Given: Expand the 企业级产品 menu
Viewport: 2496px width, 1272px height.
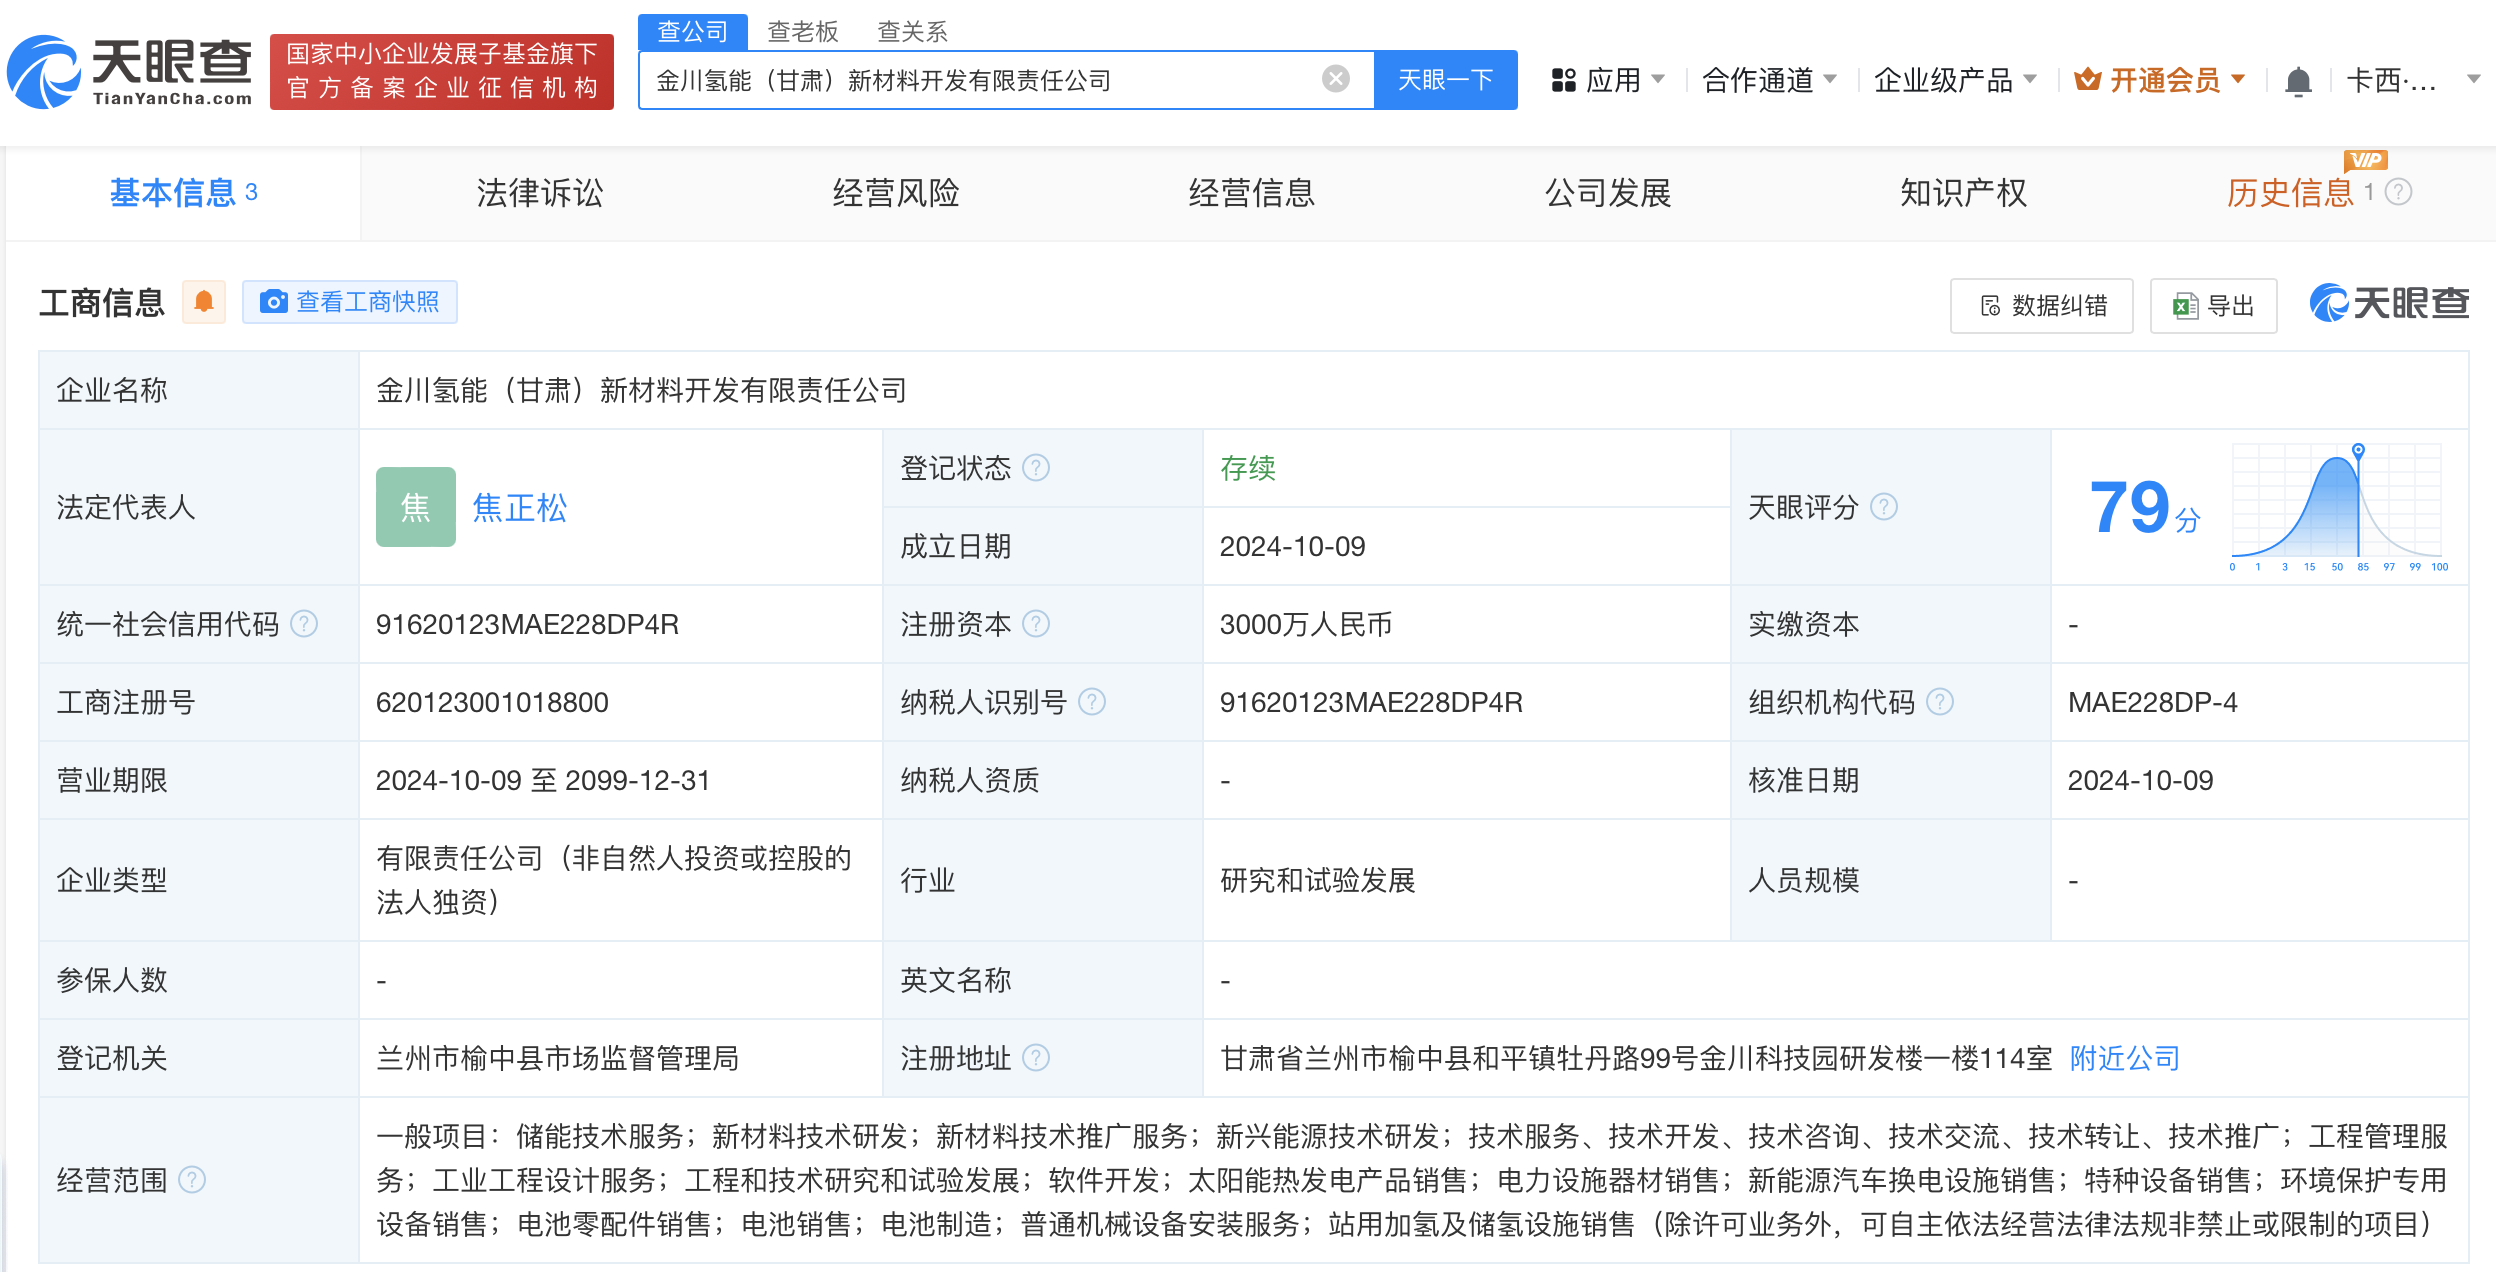Looking at the screenshot, I should point(1955,80).
